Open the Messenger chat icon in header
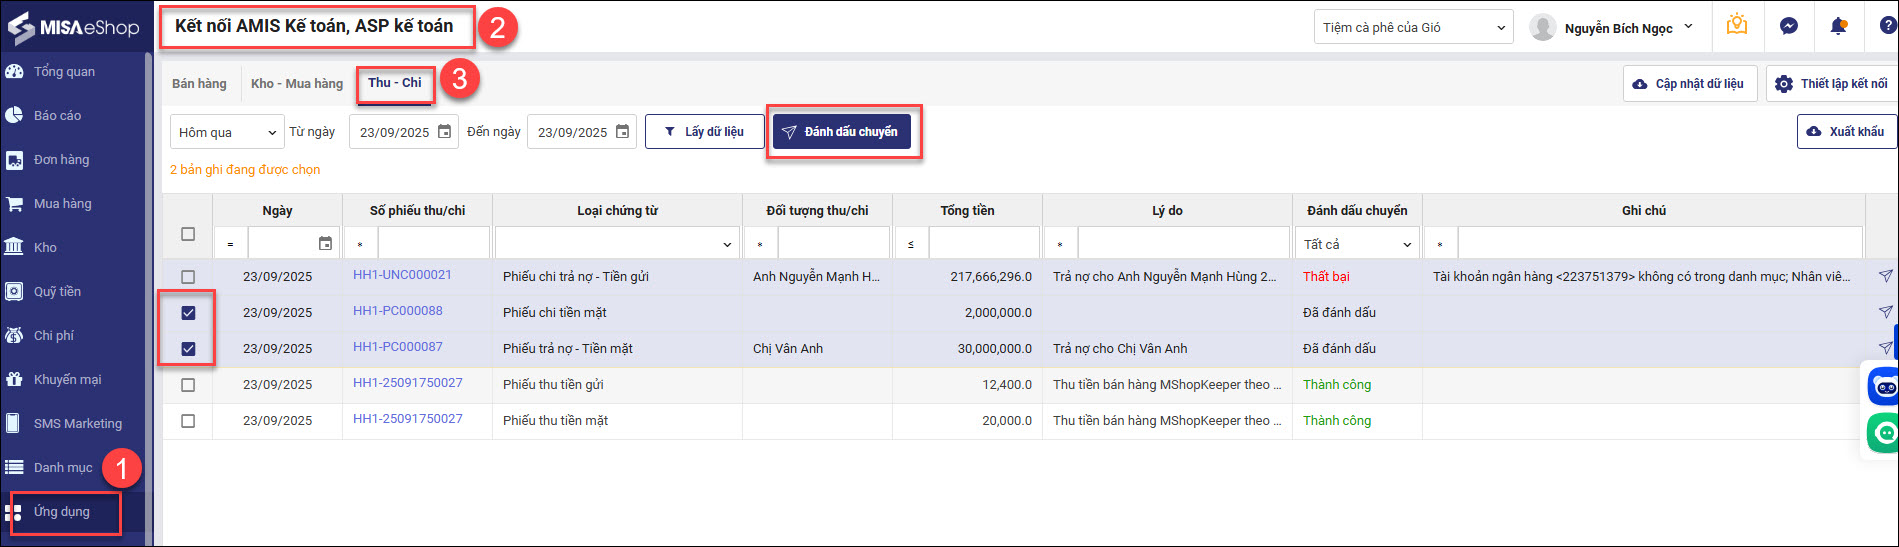 [x=1789, y=27]
